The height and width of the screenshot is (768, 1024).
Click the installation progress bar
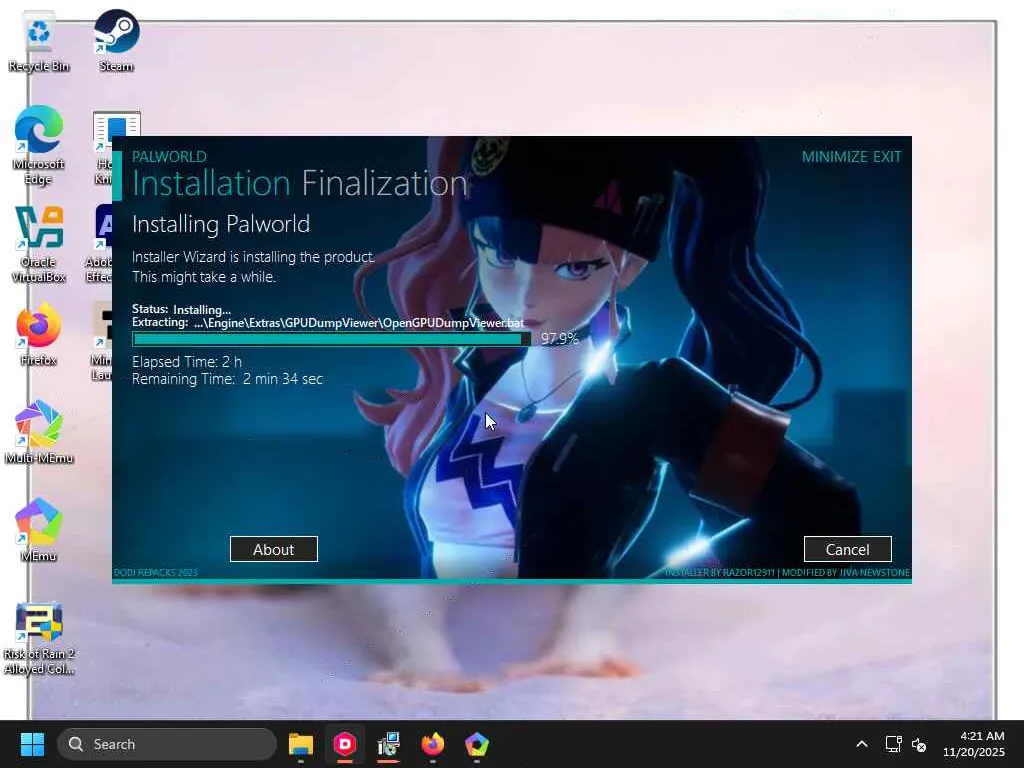pyautogui.click(x=331, y=338)
